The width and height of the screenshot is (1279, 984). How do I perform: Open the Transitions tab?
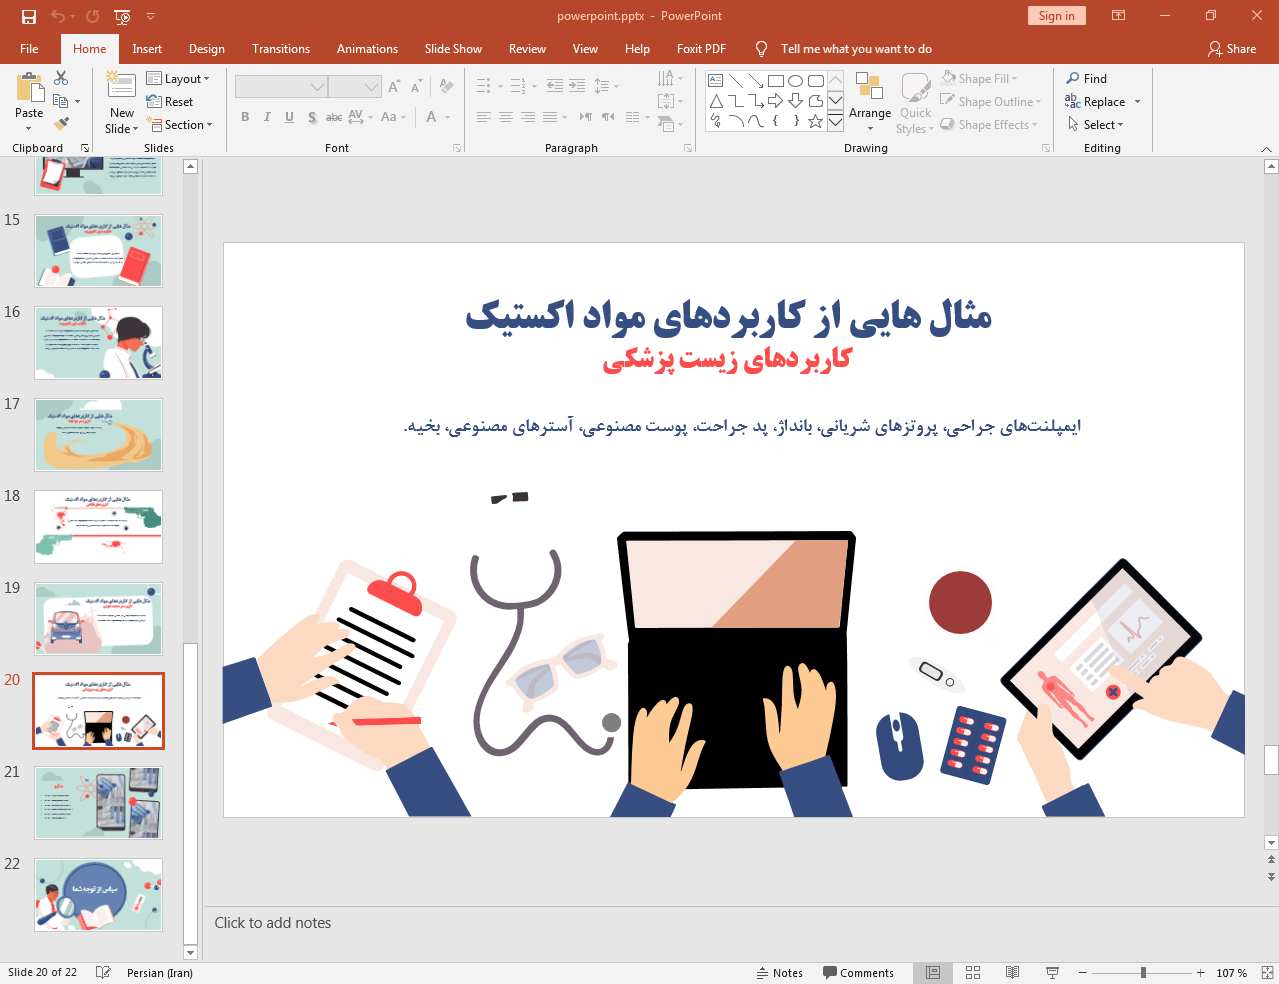(281, 49)
